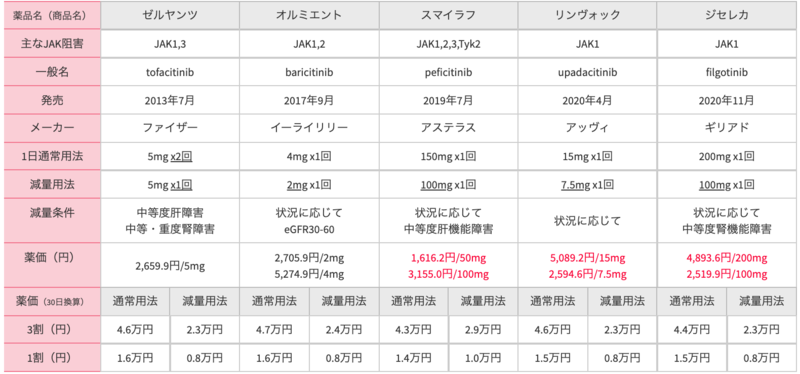
Task: Click the ジセレカ column header
Action: pyautogui.click(x=728, y=15)
